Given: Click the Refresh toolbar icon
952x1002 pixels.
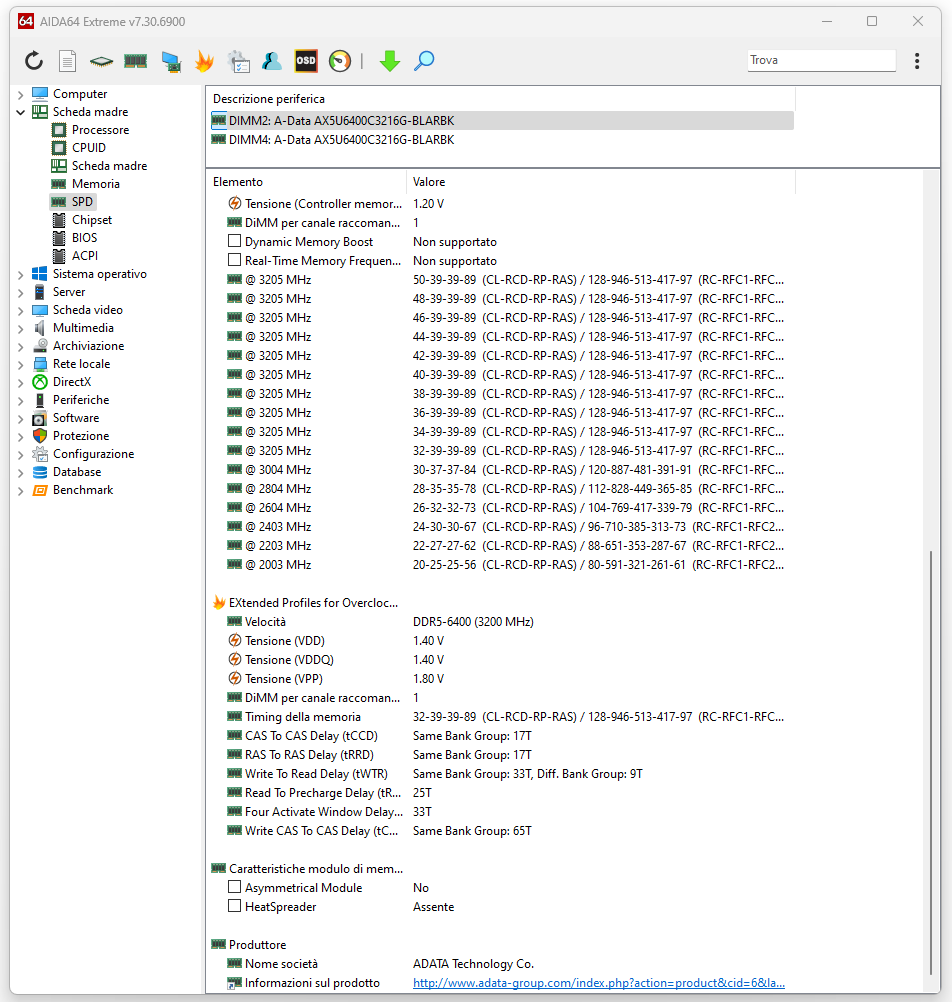Looking at the screenshot, I should click(x=34, y=61).
